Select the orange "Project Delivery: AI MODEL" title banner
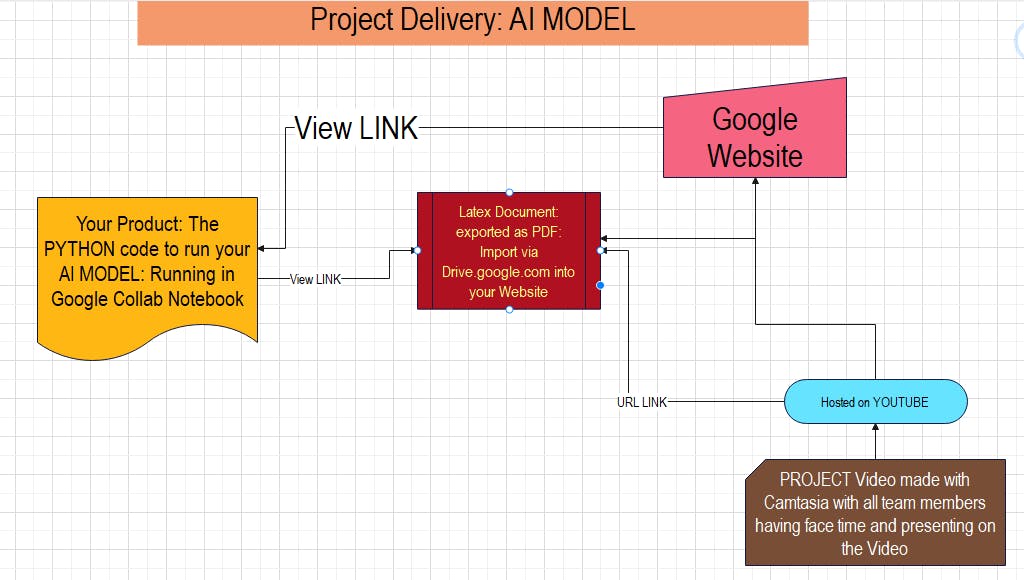The height and width of the screenshot is (580, 1024). point(473,23)
